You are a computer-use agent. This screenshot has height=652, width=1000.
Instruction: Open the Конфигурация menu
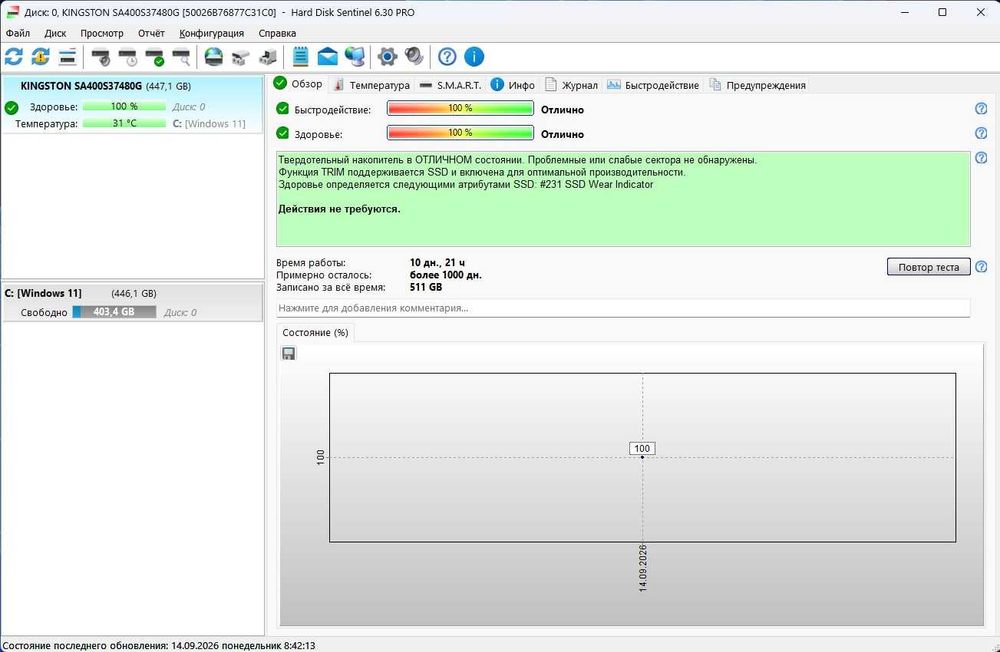tap(211, 33)
